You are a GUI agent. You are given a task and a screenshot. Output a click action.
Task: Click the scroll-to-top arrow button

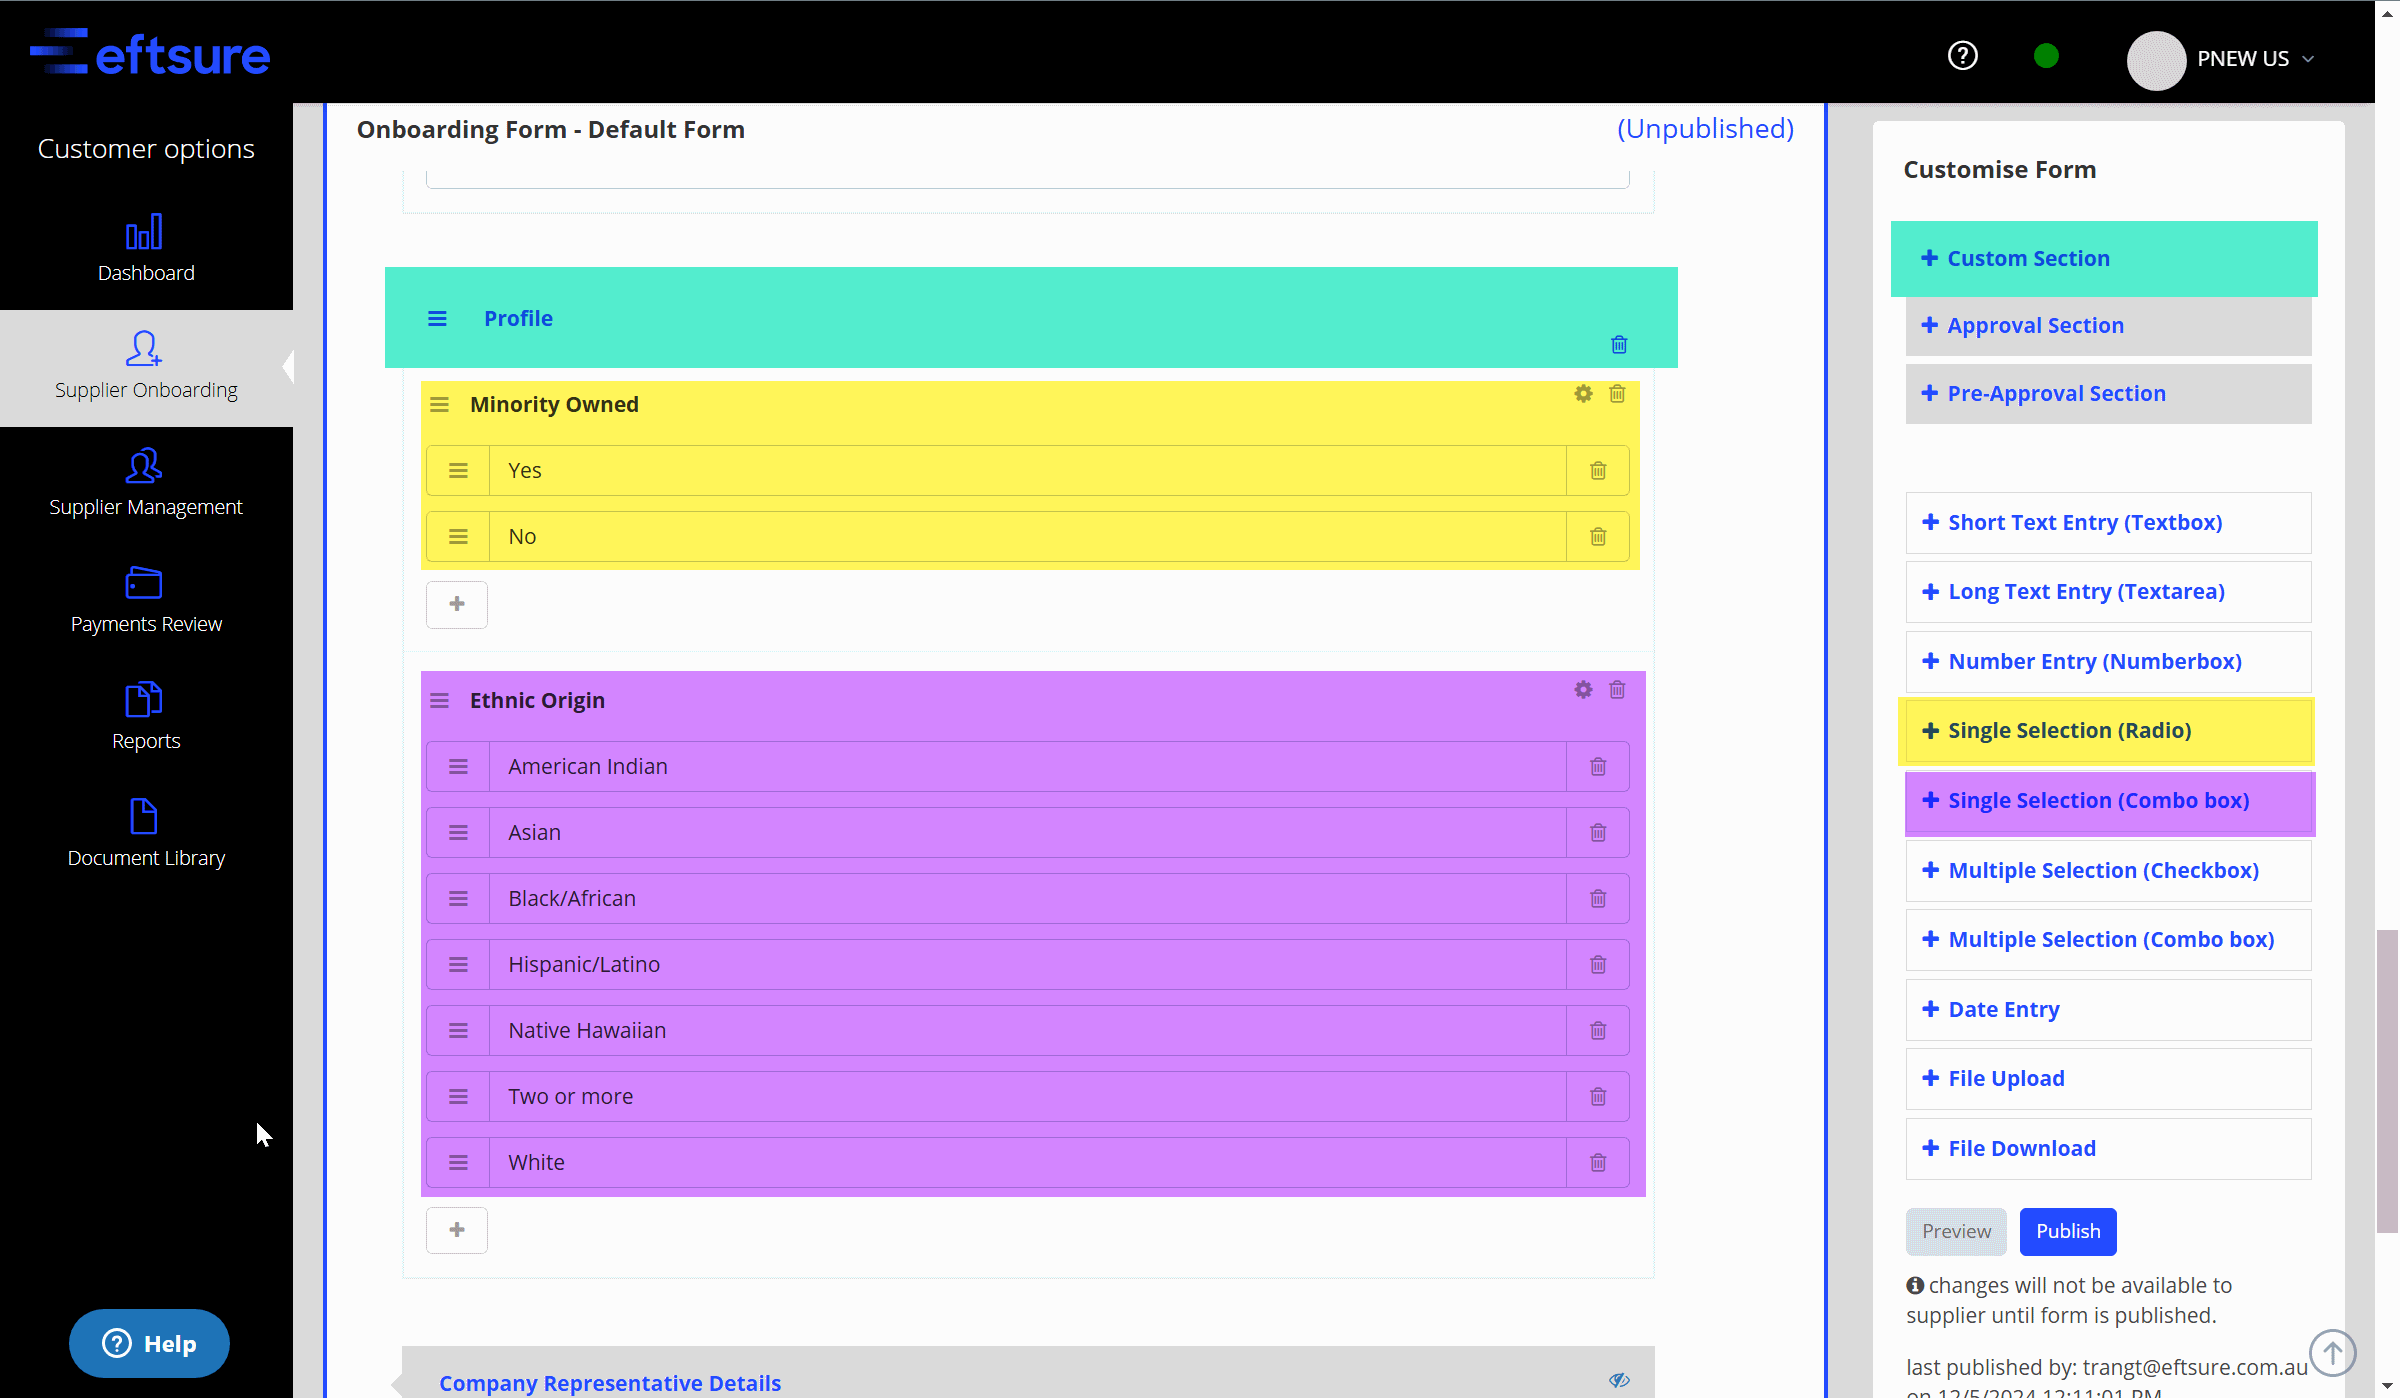tap(2332, 1353)
